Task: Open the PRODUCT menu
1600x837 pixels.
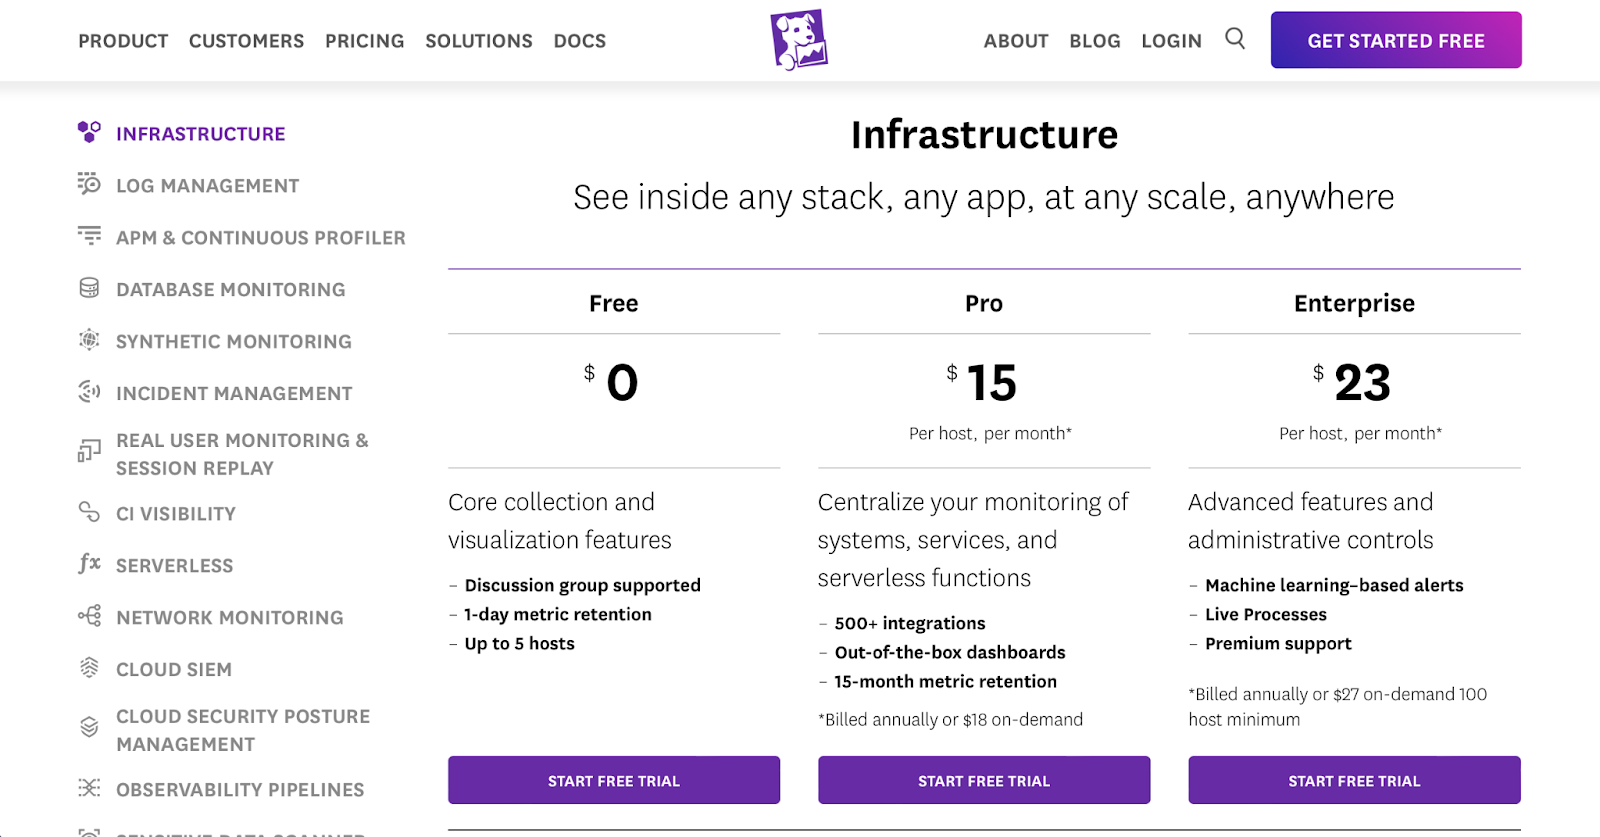Action: pos(122,41)
